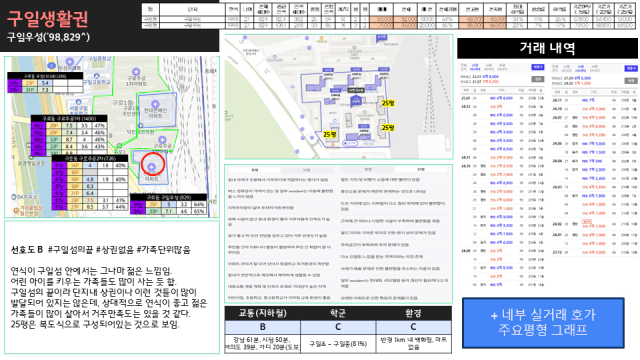Click the 구로동 구로주공1차 (1400) table header
This screenshot has height=360, width=640.
69,118
